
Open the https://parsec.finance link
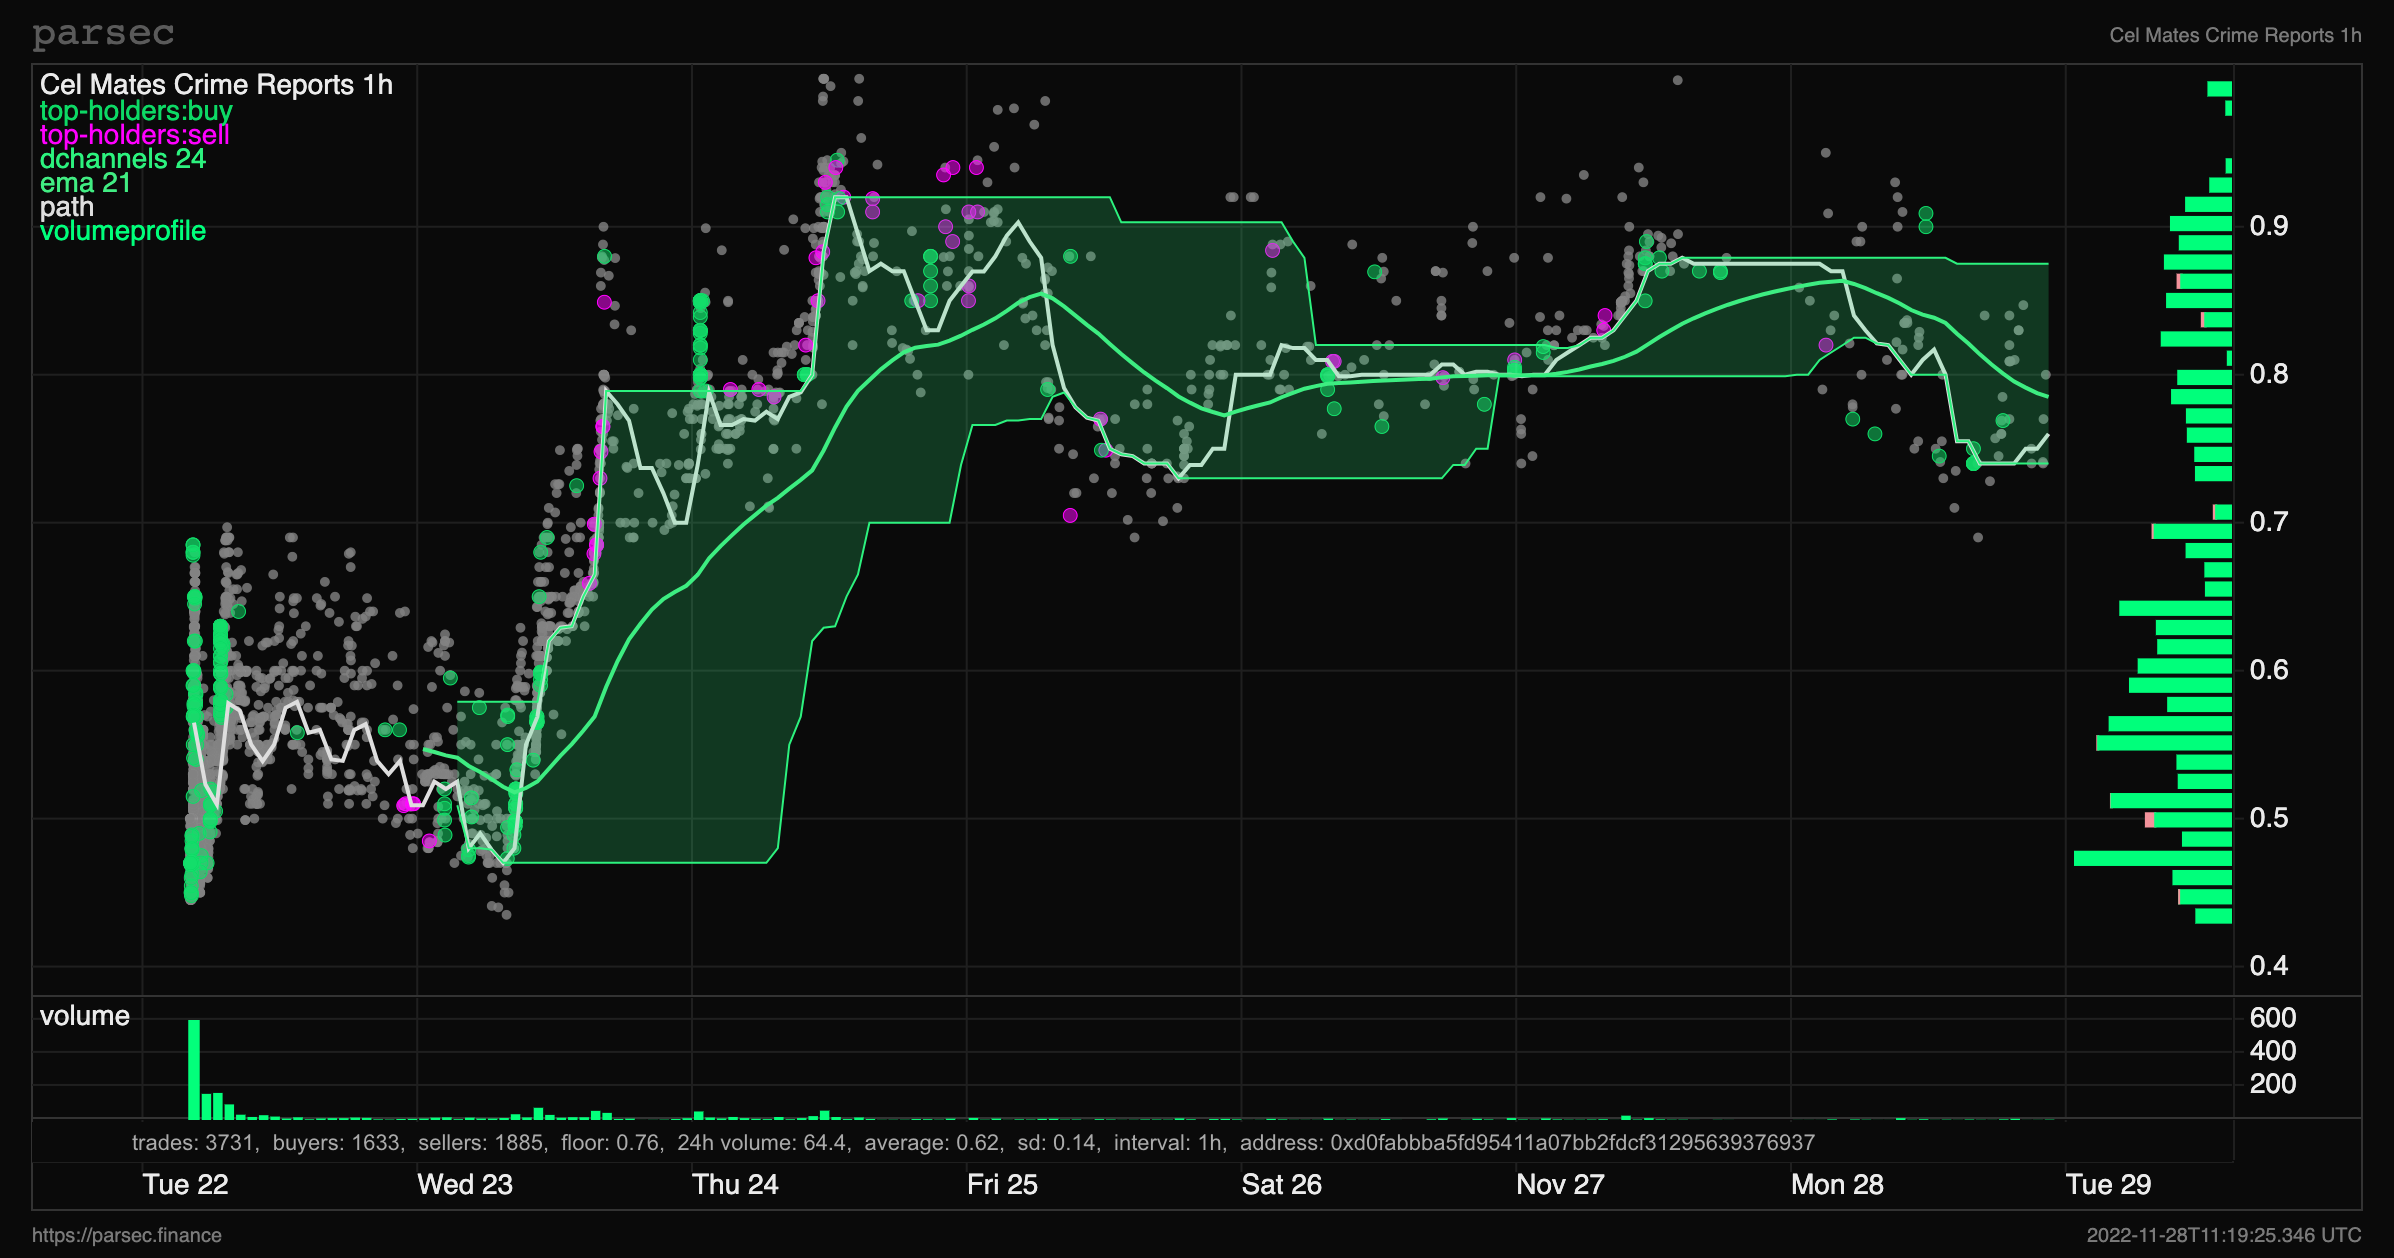[127, 1235]
